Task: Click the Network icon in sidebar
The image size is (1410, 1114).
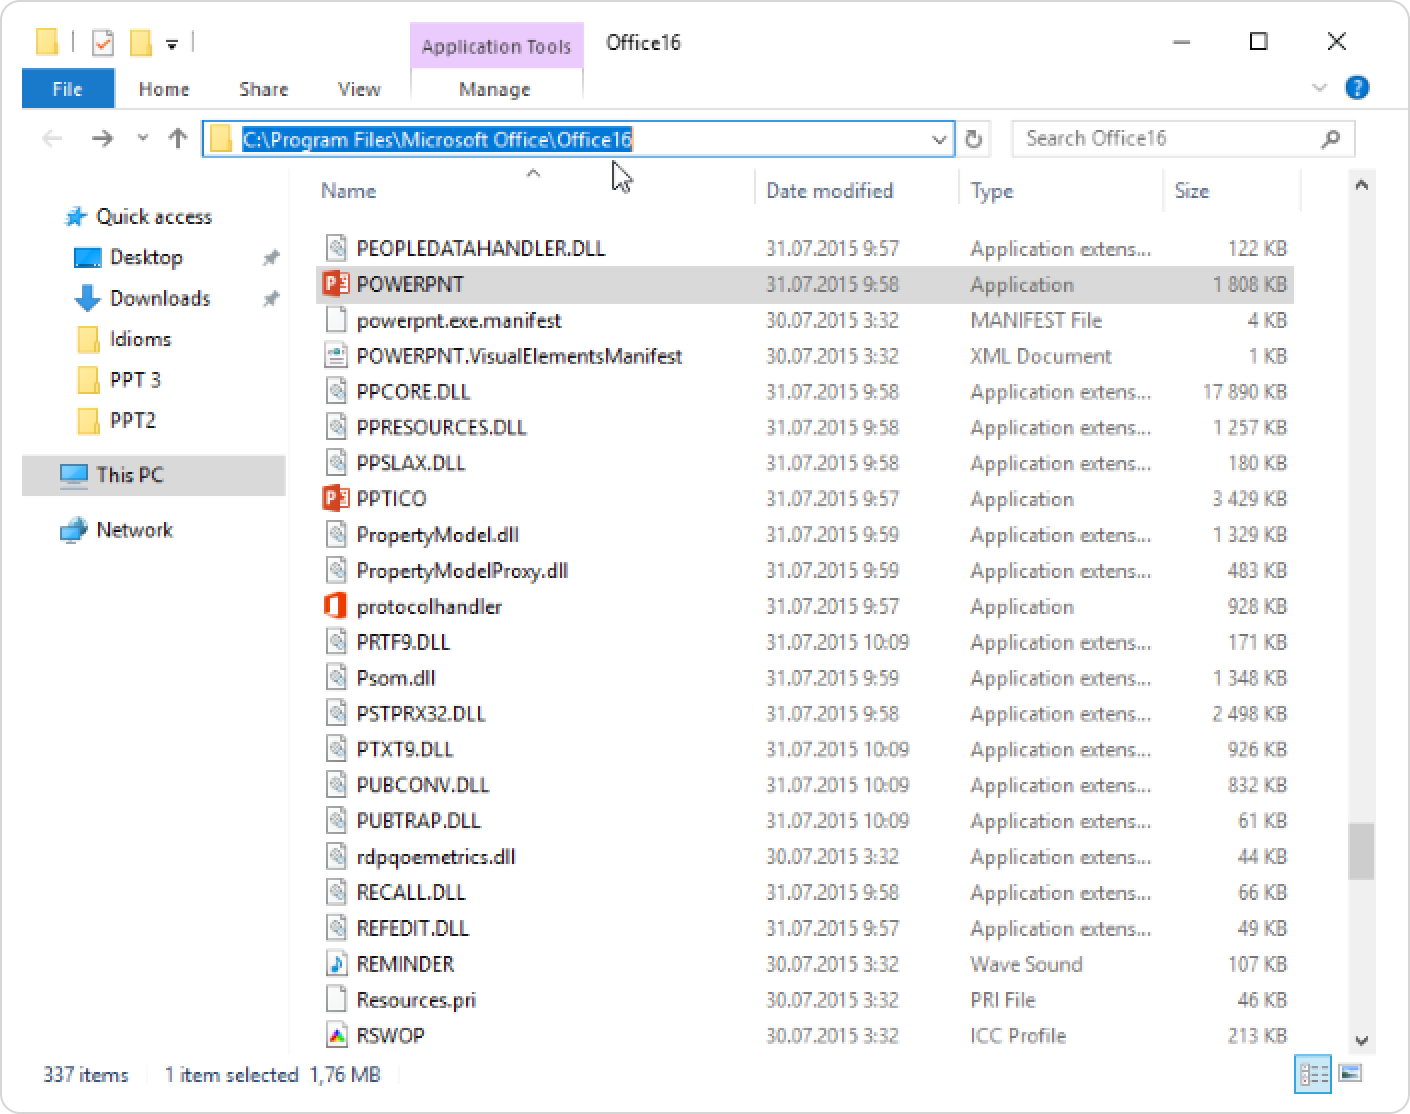Action: 74,530
